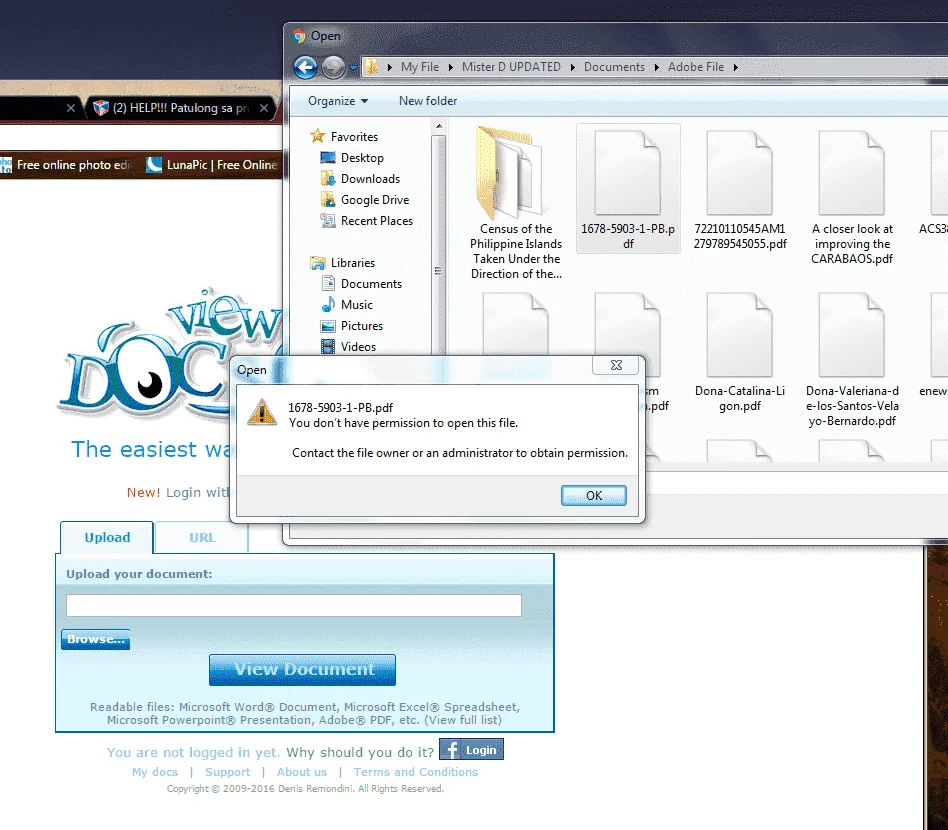Viewport: 948px width, 830px height.
Task: Click the Documents library icon
Action: (x=328, y=284)
